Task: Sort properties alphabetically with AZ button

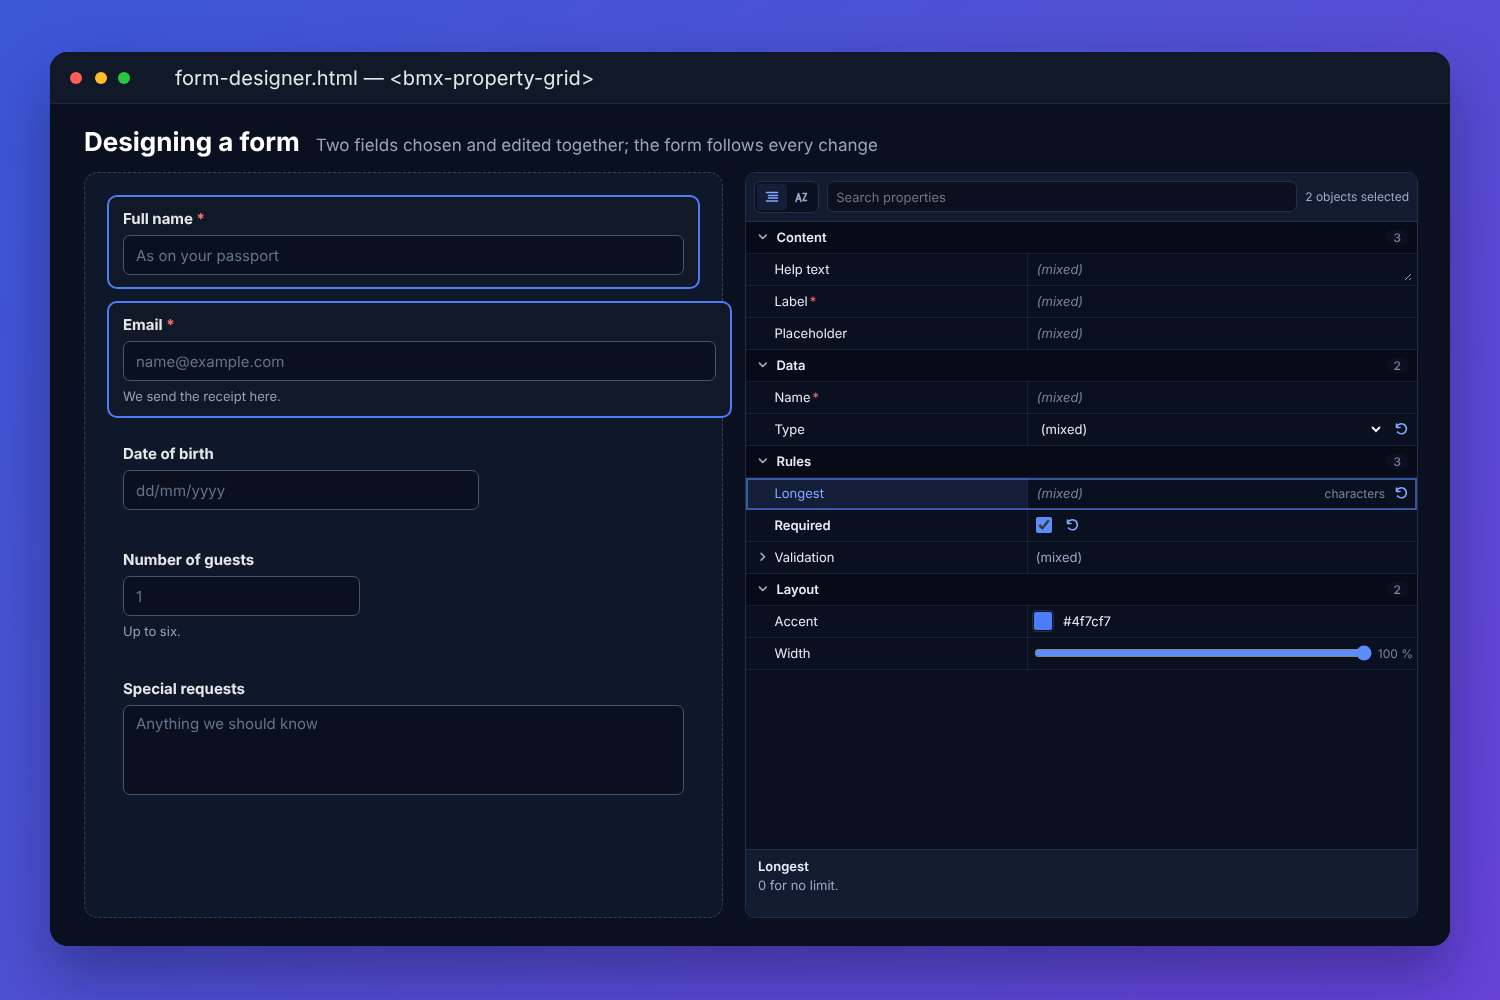Action: click(801, 197)
